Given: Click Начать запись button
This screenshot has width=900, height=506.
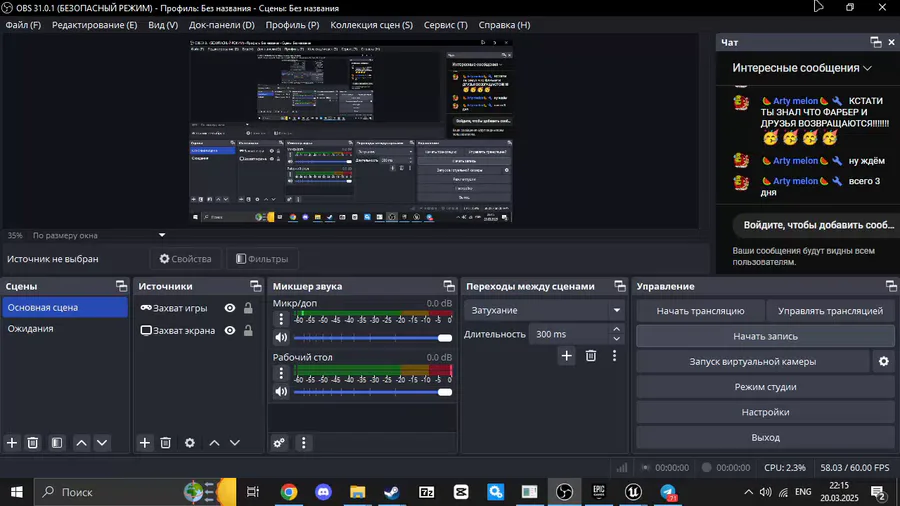Looking at the screenshot, I should (x=765, y=336).
